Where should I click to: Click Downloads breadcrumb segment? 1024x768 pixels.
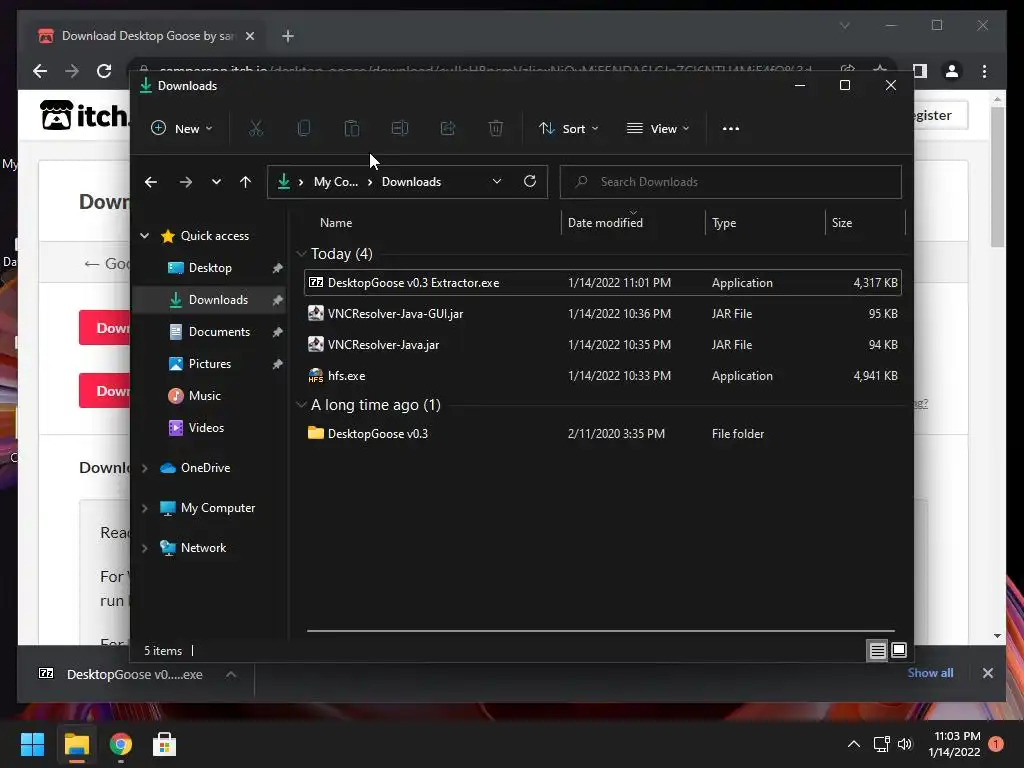[x=411, y=182]
